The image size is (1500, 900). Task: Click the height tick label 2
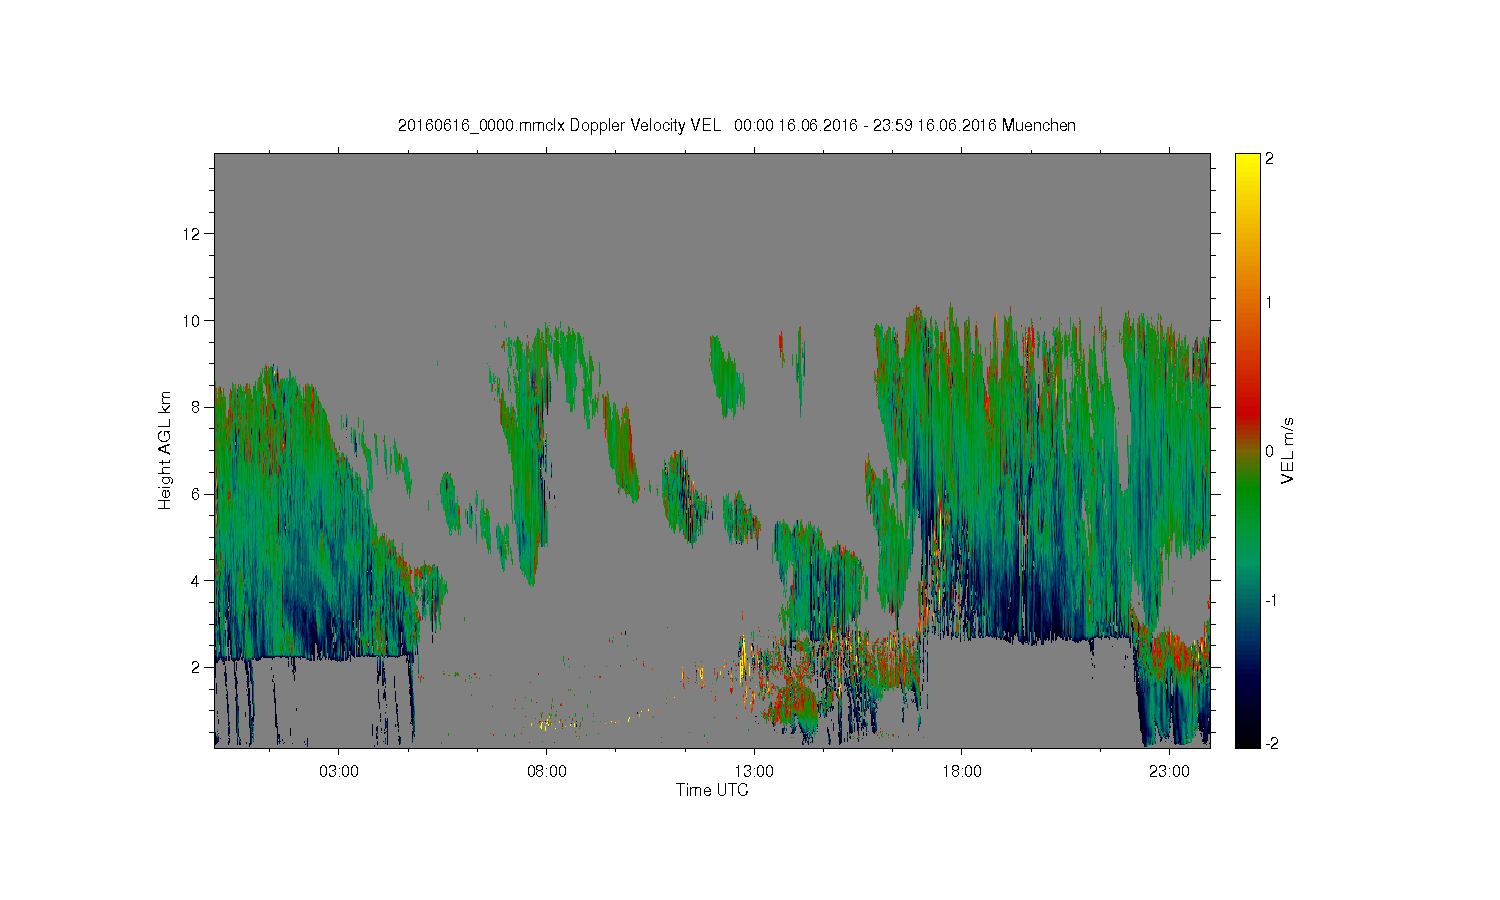click(x=197, y=667)
